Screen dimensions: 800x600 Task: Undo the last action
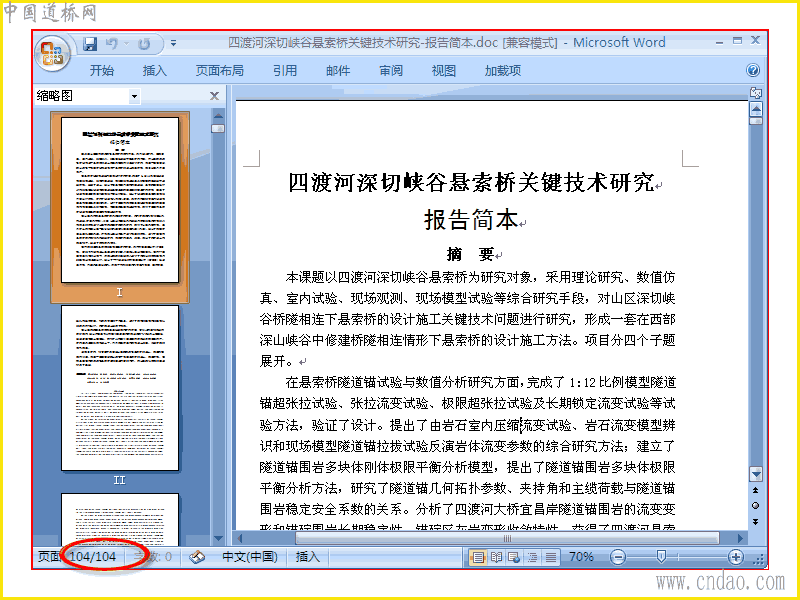(x=112, y=44)
